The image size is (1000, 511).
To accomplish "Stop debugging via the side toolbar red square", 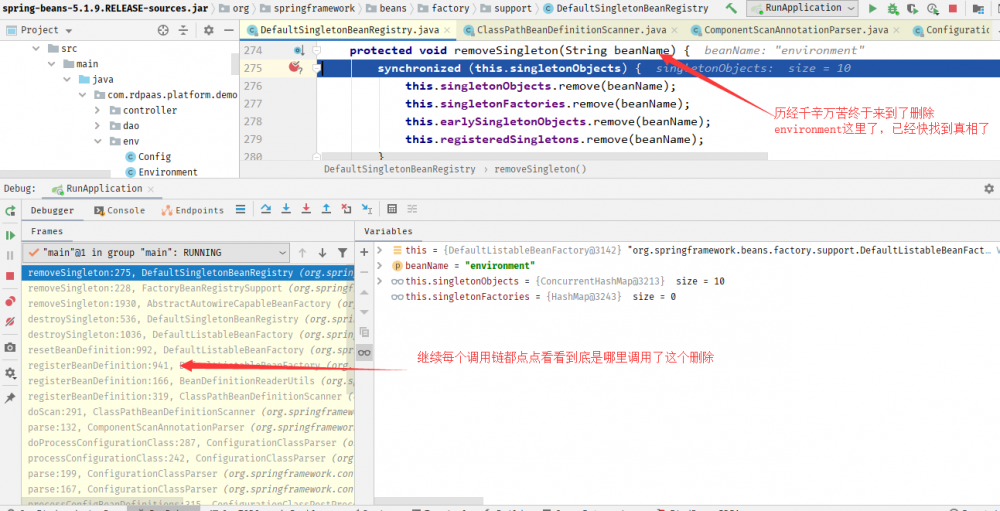I will 10,276.
